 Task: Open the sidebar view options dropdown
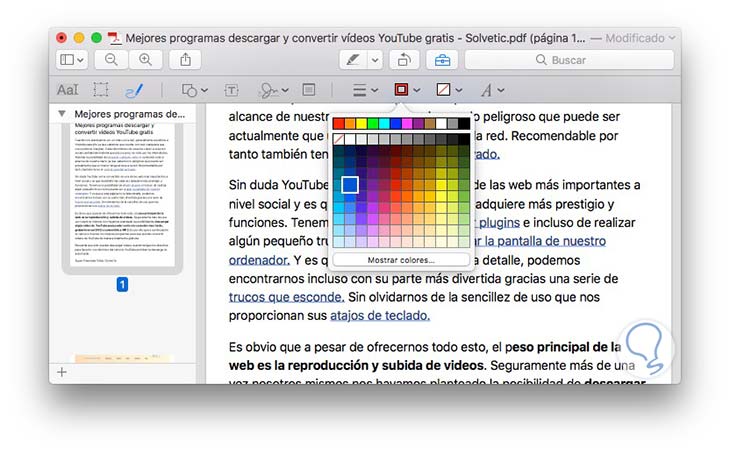[72, 60]
